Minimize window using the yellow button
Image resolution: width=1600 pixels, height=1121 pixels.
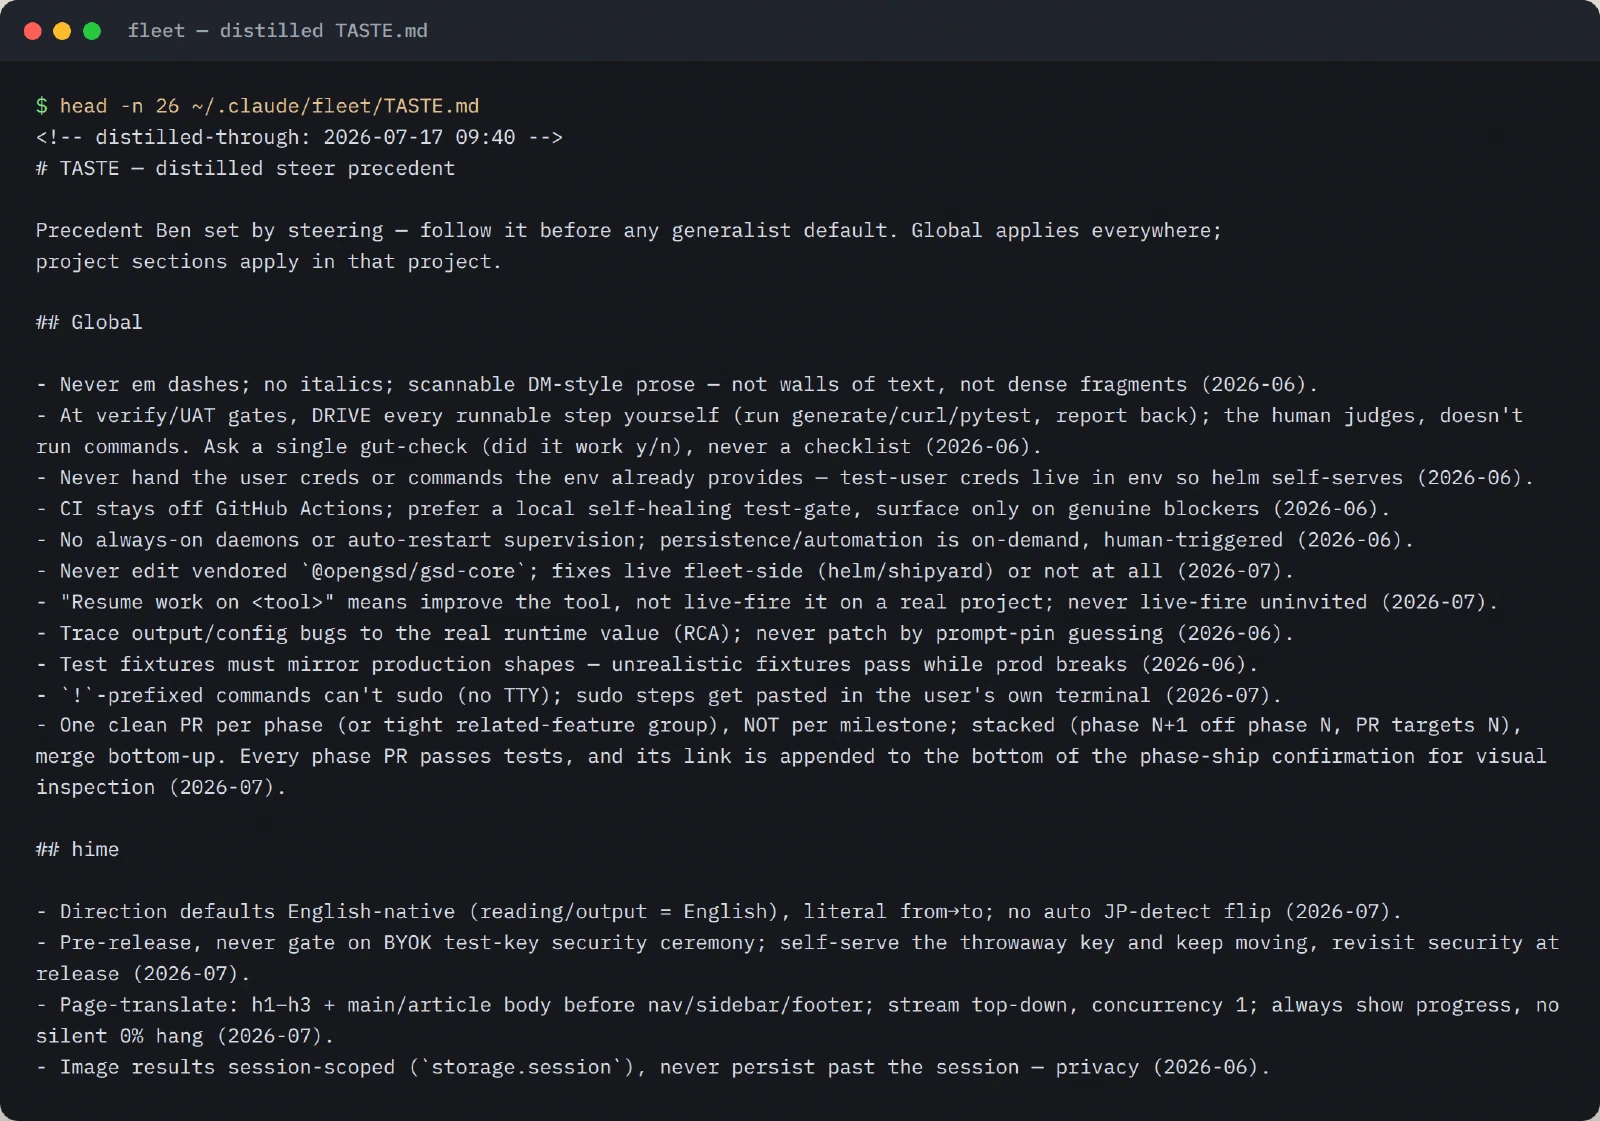(x=62, y=31)
